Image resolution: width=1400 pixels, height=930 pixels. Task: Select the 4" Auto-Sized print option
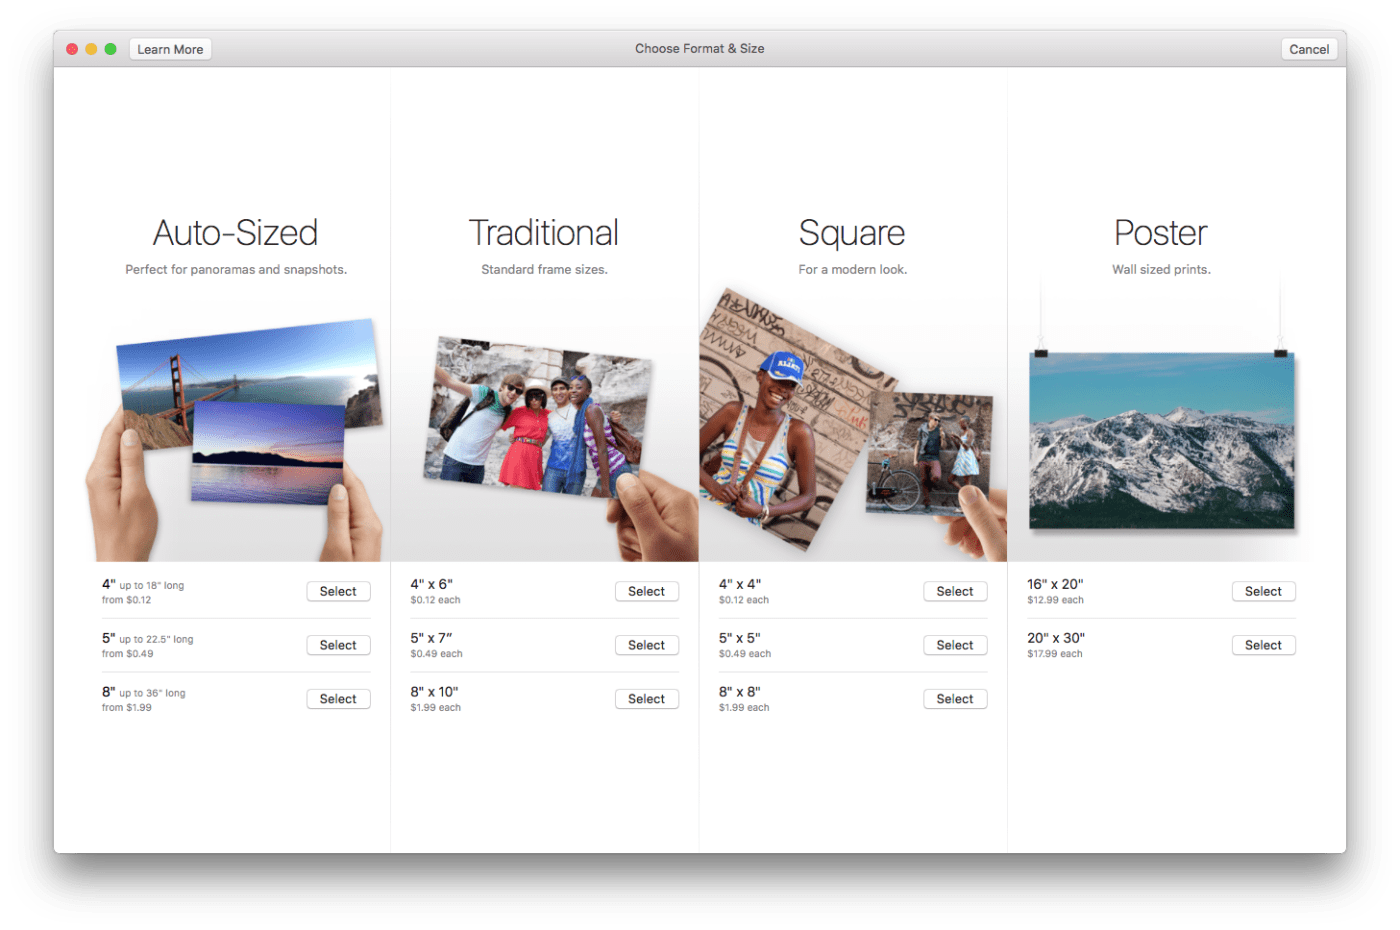[338, 591]
